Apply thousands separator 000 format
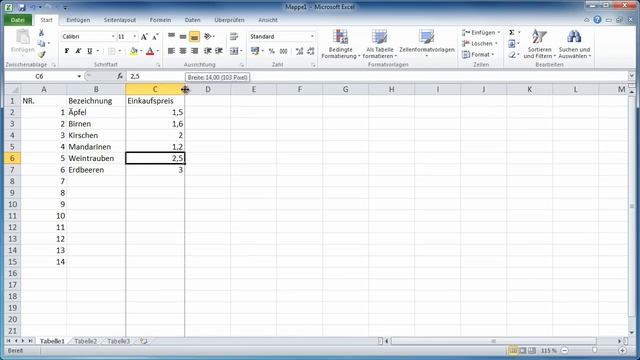The height and width of the screenshot is (360, 640). (283, 51)
